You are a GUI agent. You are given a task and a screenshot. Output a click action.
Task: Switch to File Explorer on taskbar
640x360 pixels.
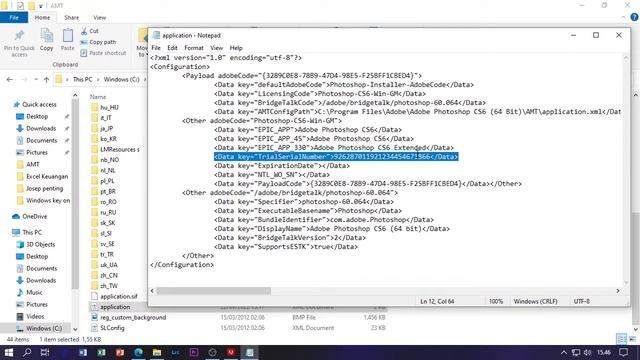pyautogui.click(x=157, y=352)
